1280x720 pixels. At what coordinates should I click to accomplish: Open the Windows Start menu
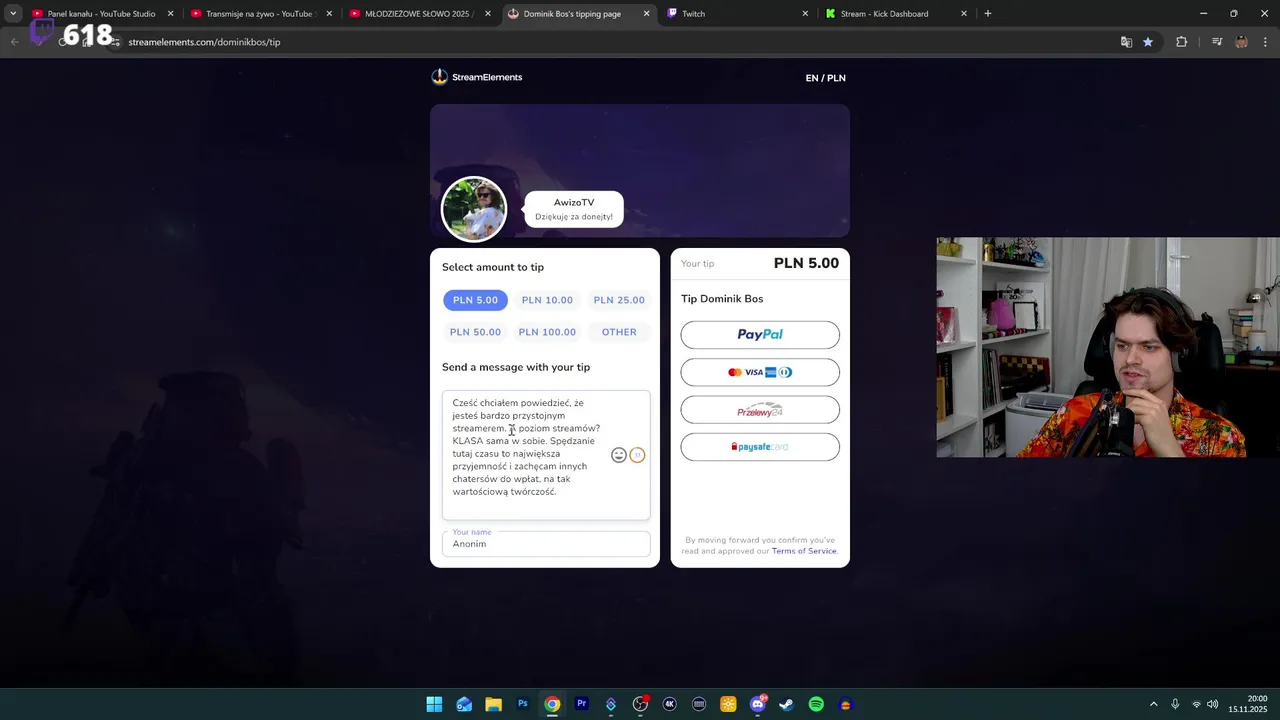(x=434, y=704)
